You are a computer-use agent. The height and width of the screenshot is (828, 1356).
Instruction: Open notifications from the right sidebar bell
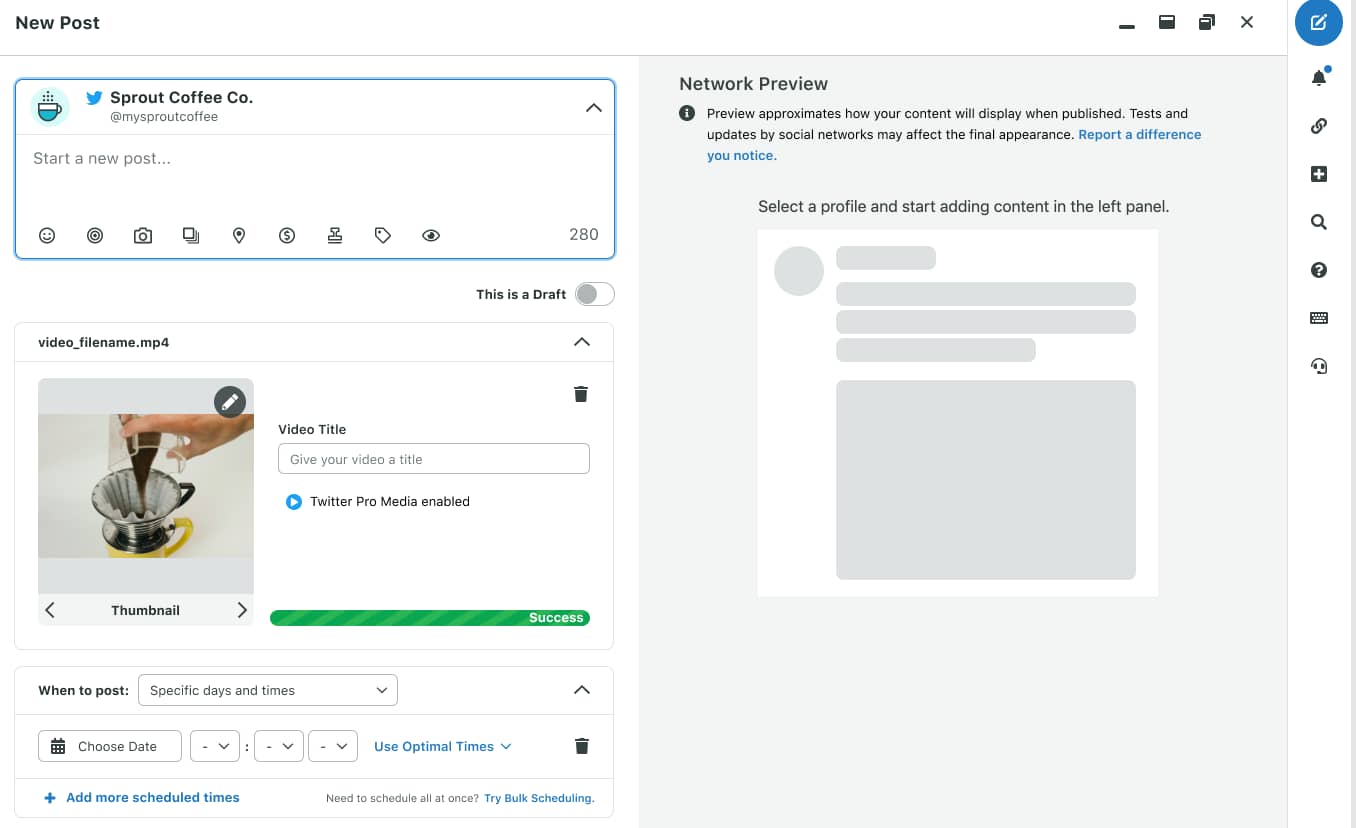(x=1318, y=78)
